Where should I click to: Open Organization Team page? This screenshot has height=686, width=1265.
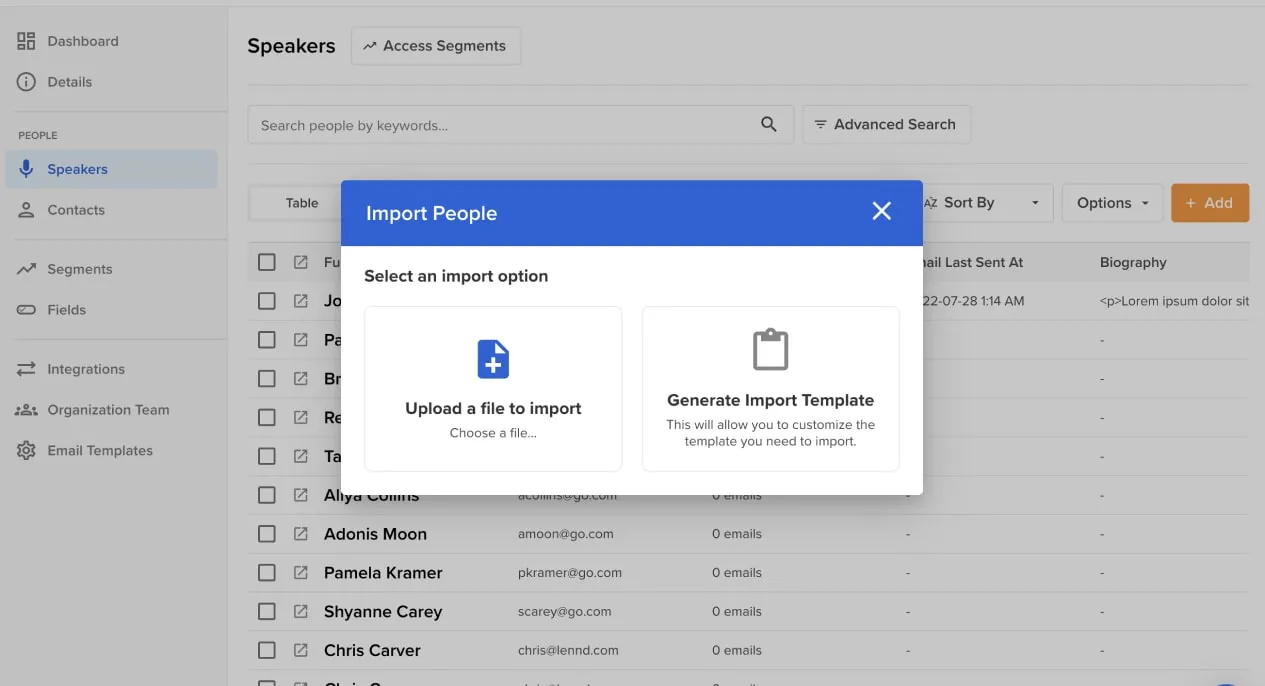click(108, 410)
